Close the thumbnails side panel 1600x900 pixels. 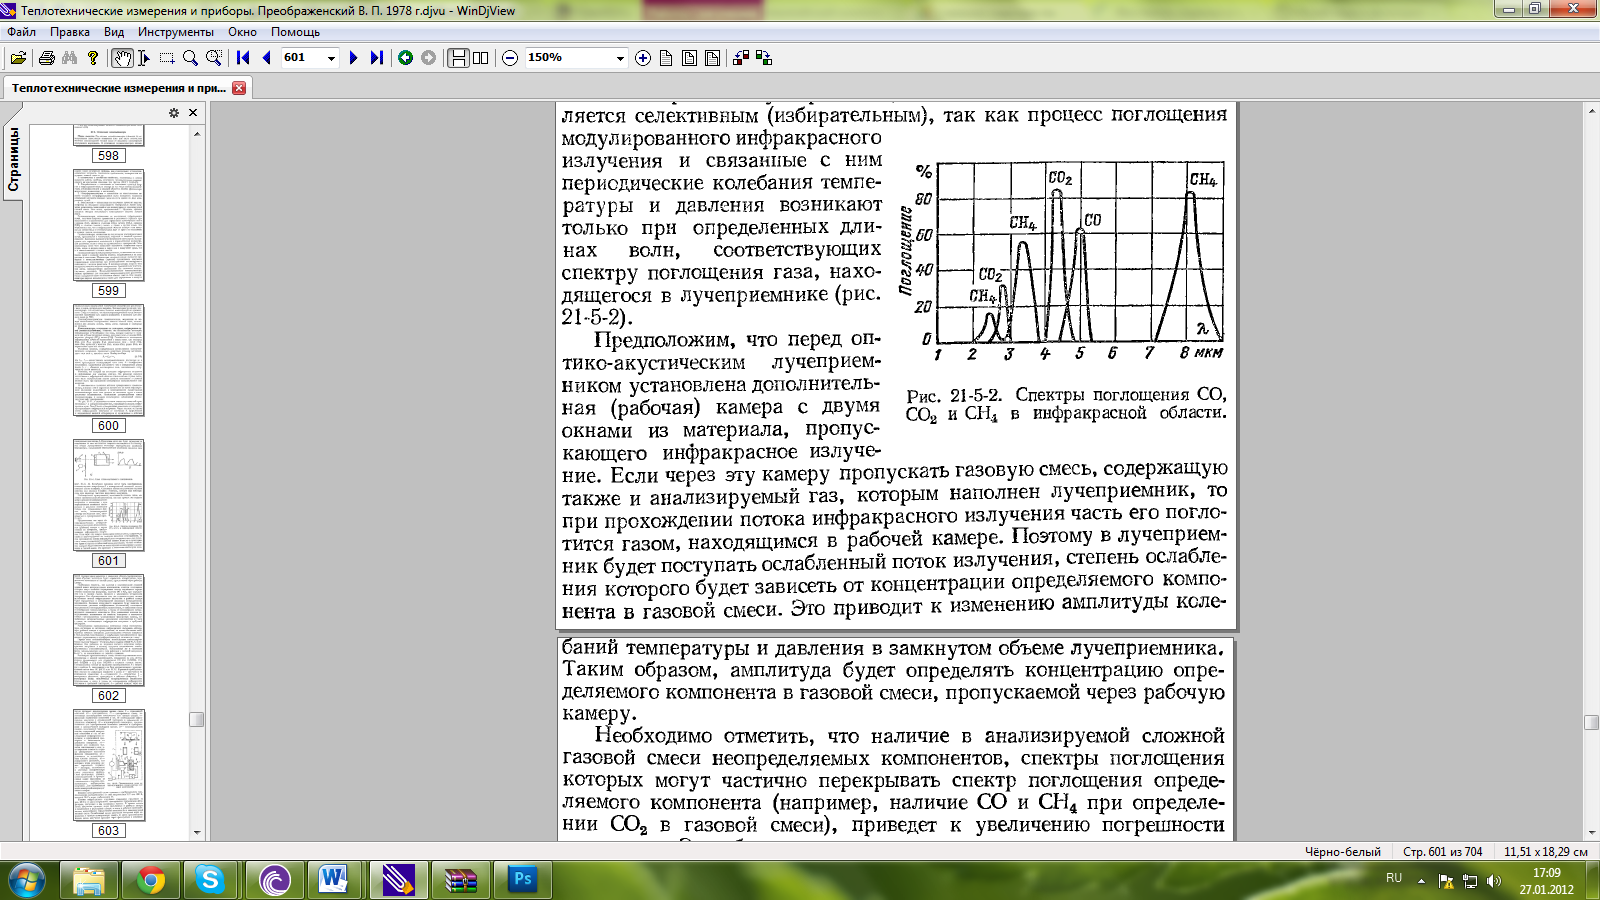[x=193, y=113]
